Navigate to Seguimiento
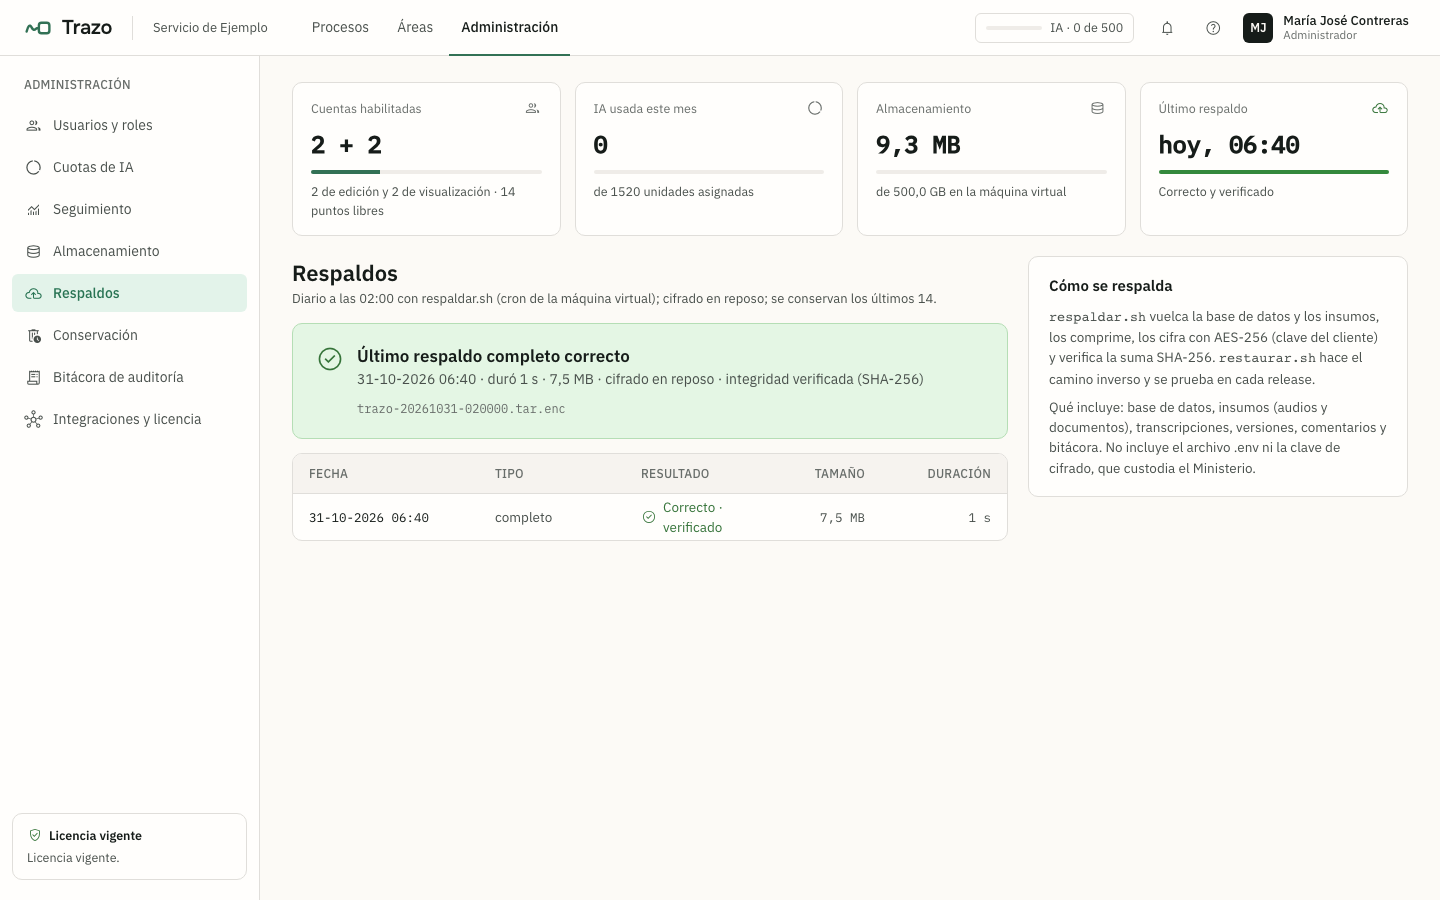 click(x=130, y=209)
